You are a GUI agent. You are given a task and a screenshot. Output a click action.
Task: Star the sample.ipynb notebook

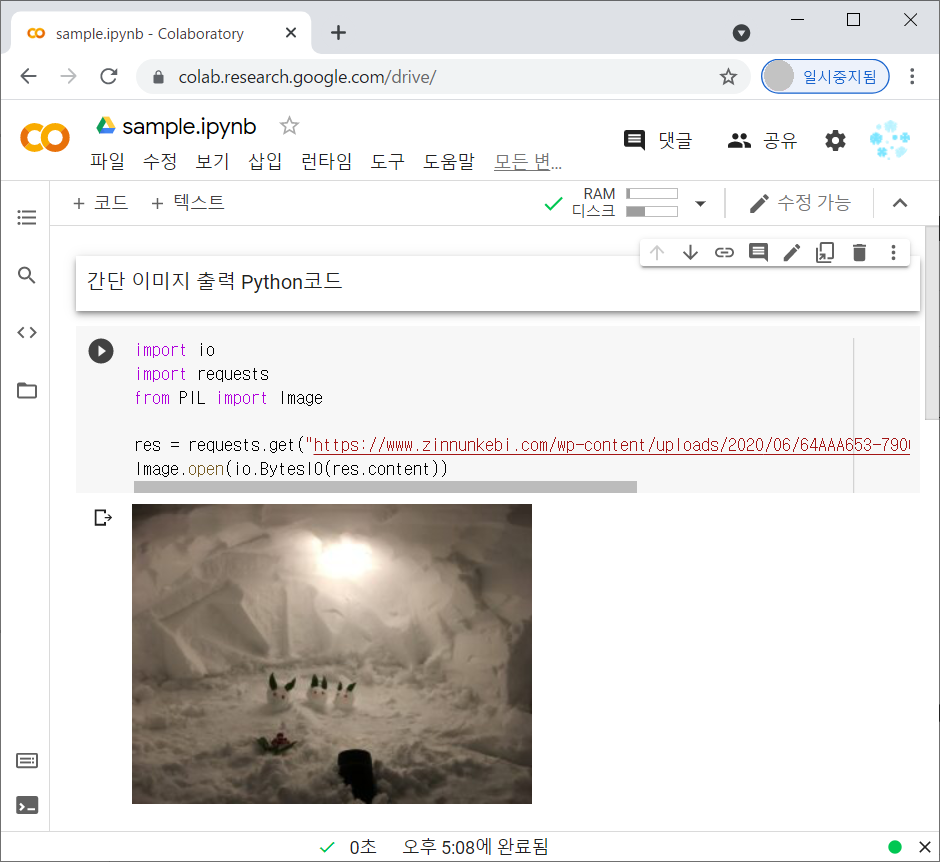289,126
